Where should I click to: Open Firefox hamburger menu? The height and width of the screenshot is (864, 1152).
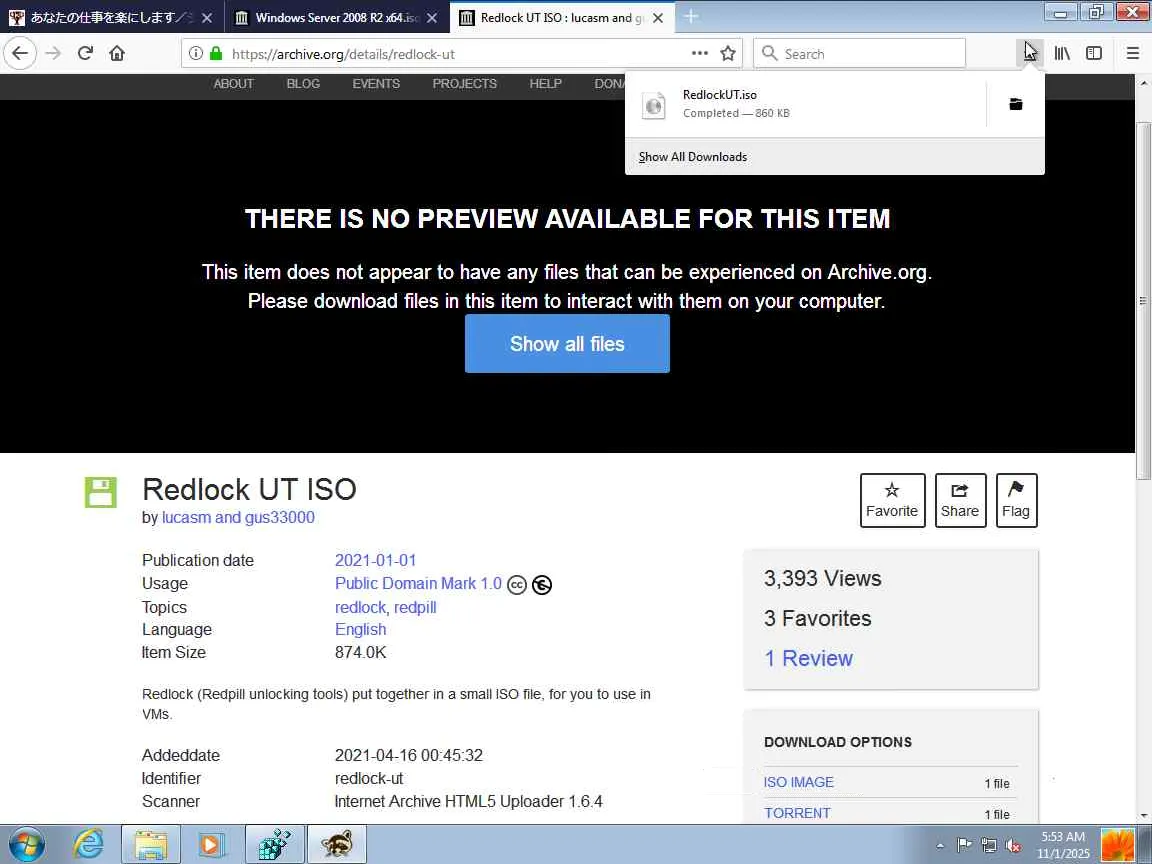tap(1132, 53)
